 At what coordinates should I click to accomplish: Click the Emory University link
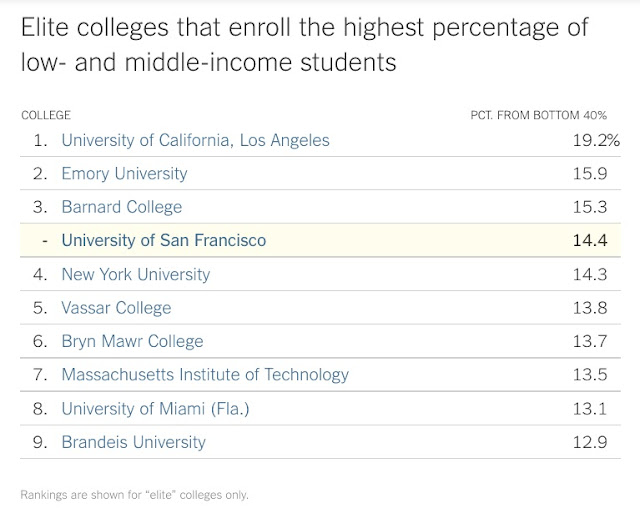pos(124,173)
